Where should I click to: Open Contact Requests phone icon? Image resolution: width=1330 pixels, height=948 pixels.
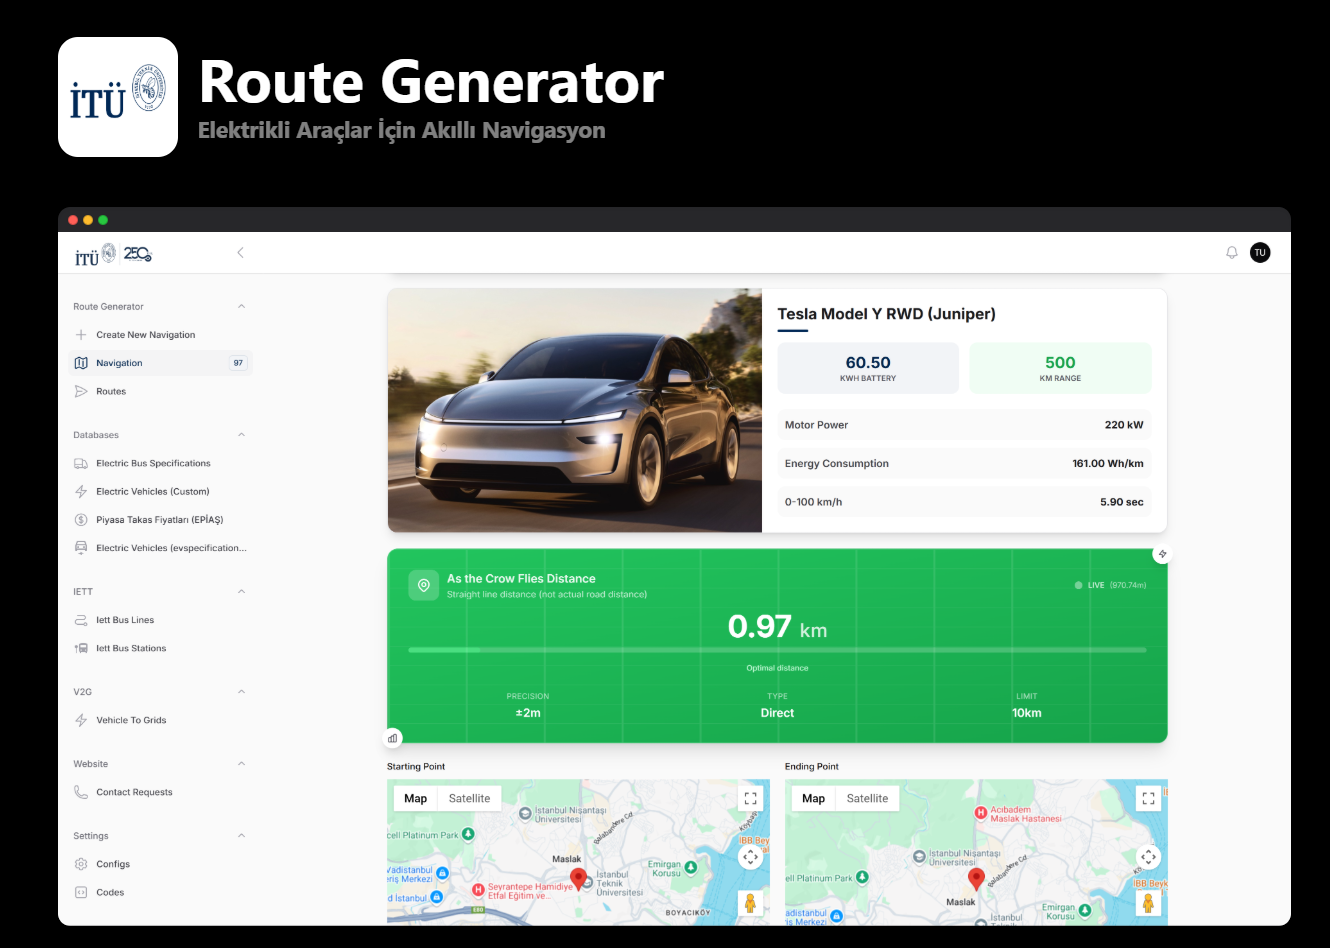click(x=81, y=791)
